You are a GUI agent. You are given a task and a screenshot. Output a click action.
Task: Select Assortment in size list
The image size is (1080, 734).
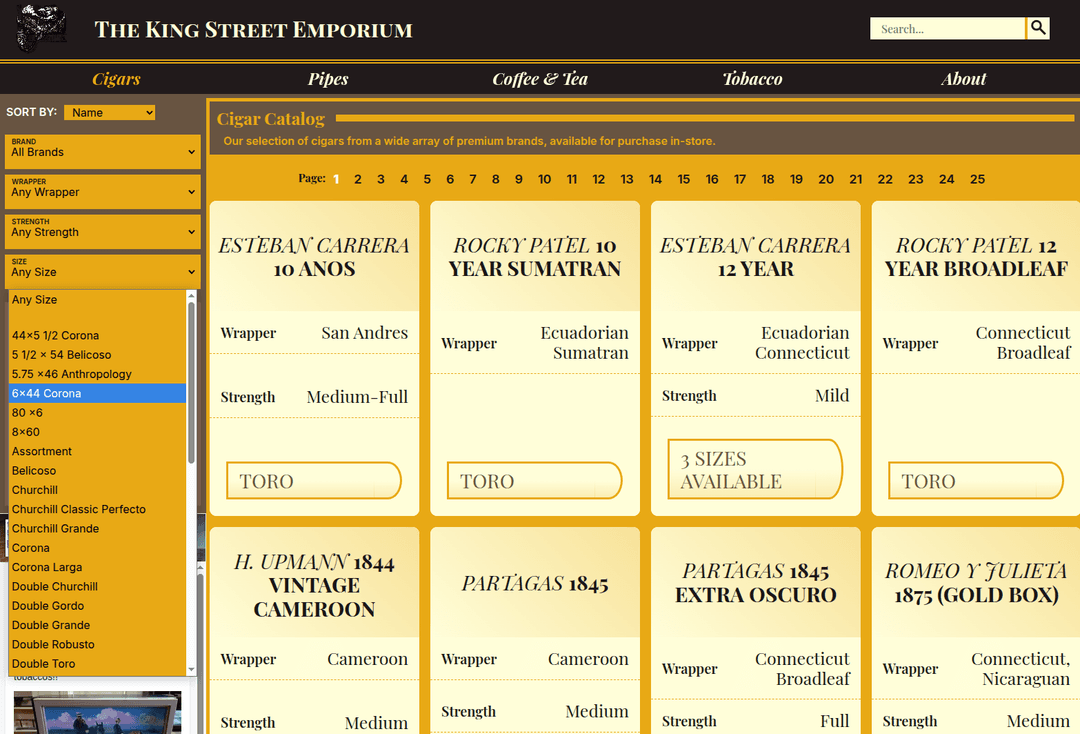pyautogui.click(x=97, y=451)
